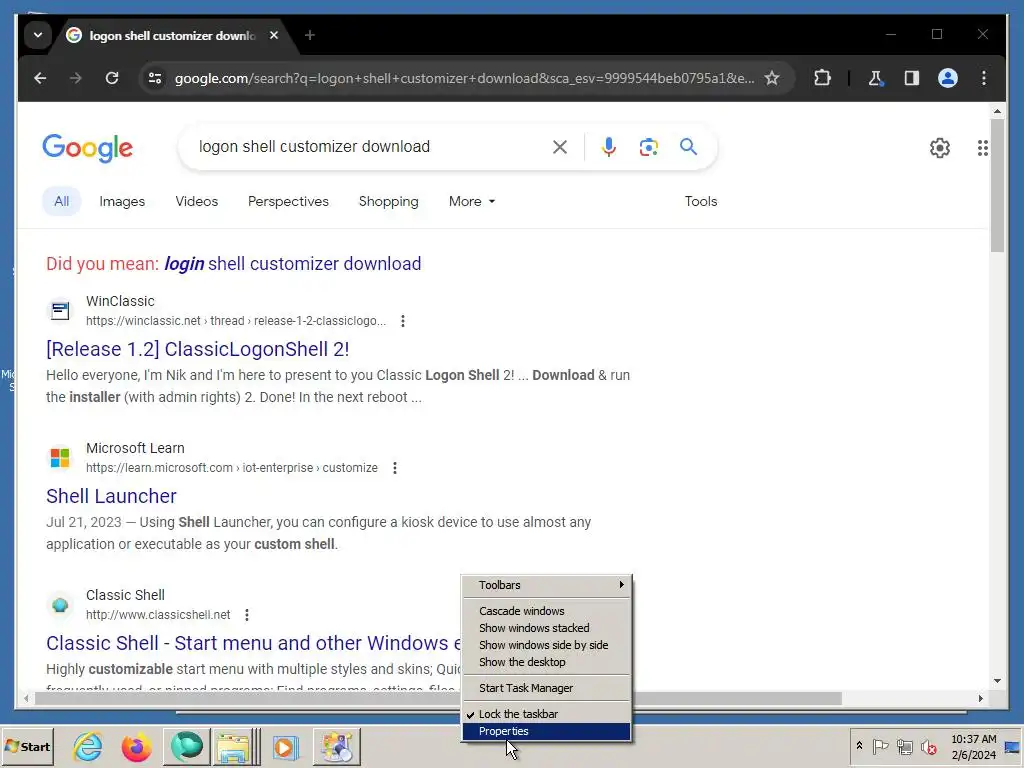The height and width of the screenshot is (768, 1024).
Task: Expand More search filters dropdown
Action: coord(472,201)
